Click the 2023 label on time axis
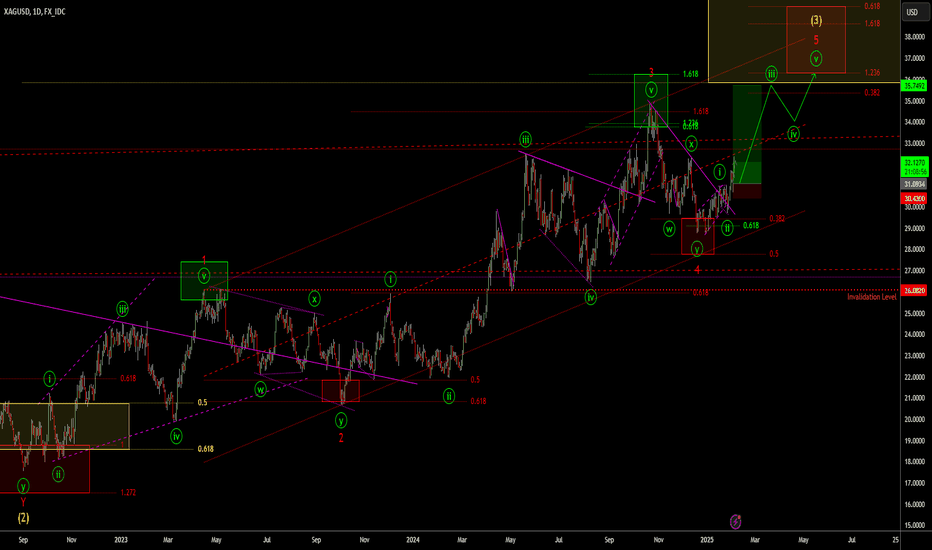Screen dimensions: 932x550 (x=121, y=540)
